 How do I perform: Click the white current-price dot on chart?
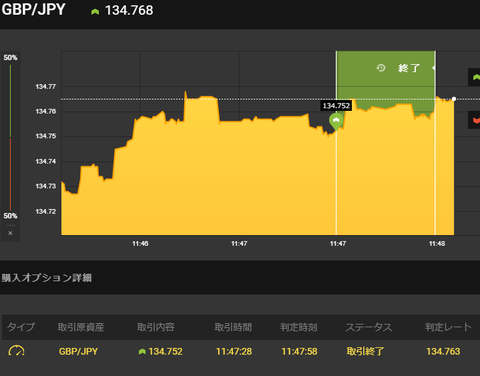[x=454, y=99]
